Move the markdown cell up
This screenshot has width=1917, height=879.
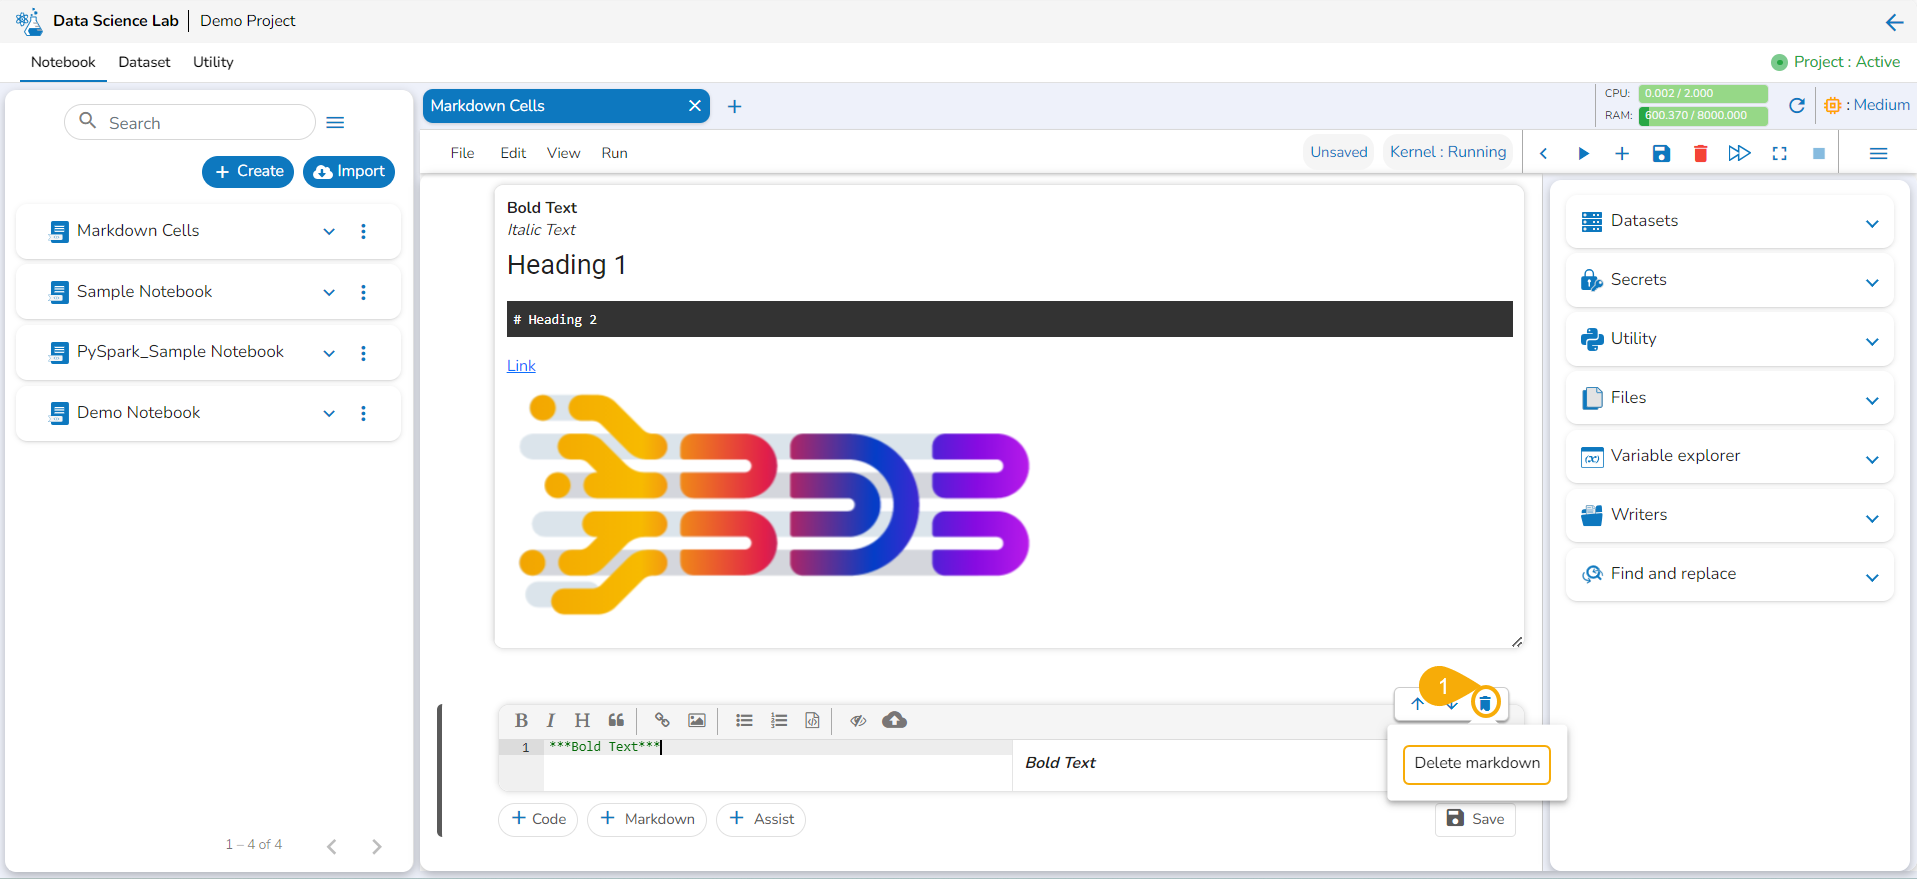(x=1417, y=703)
